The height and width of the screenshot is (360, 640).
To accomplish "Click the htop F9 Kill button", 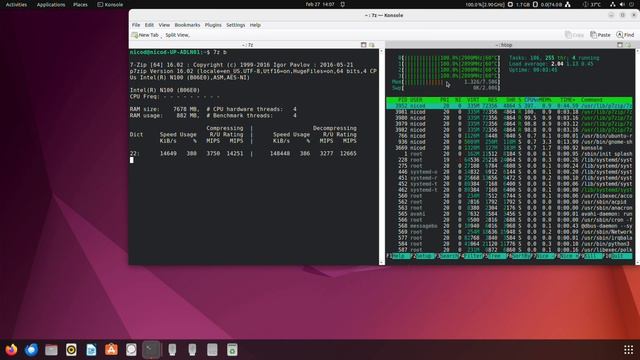I will (593, 256).
